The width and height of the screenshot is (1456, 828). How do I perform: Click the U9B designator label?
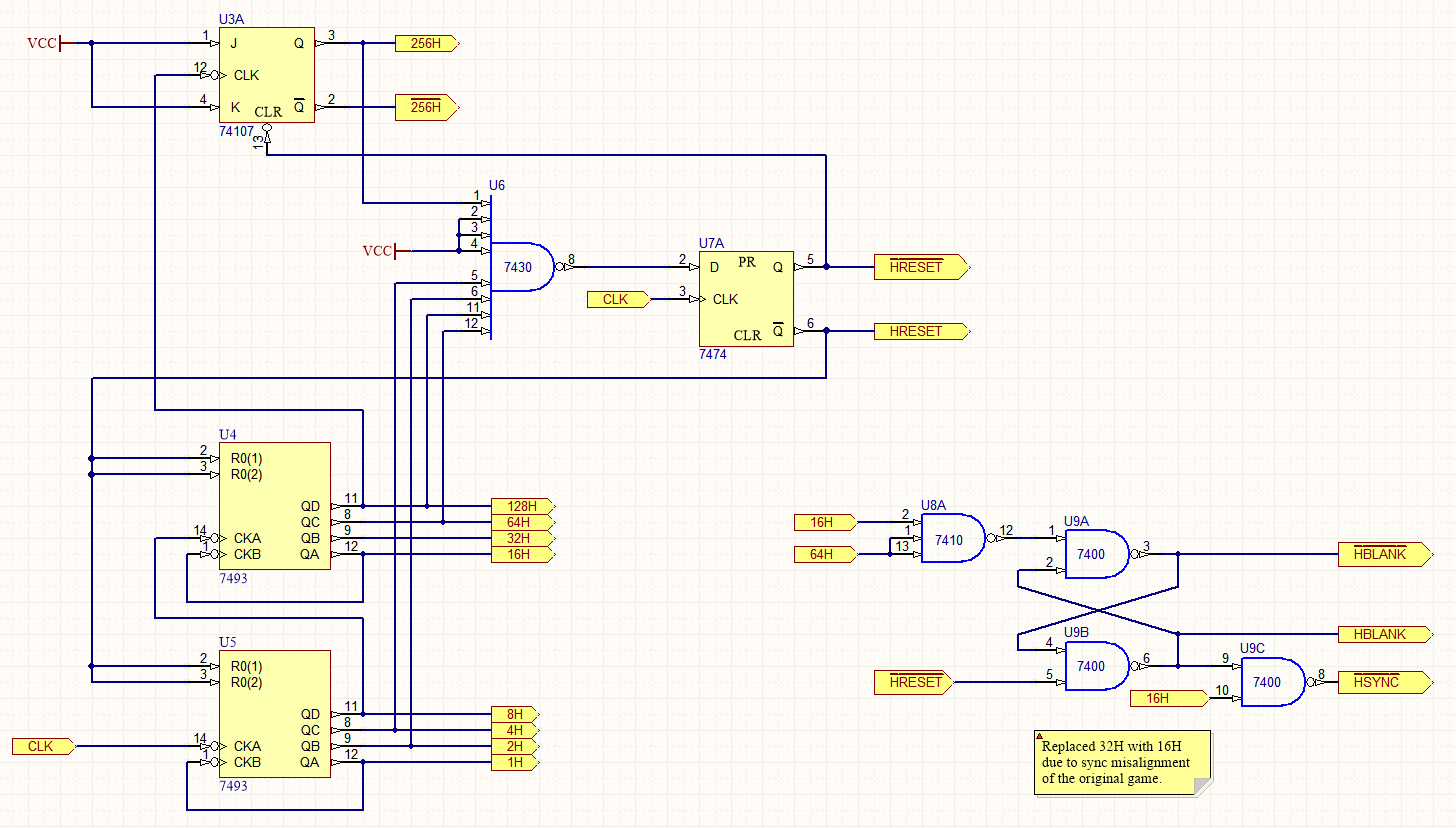[1077, 633]
